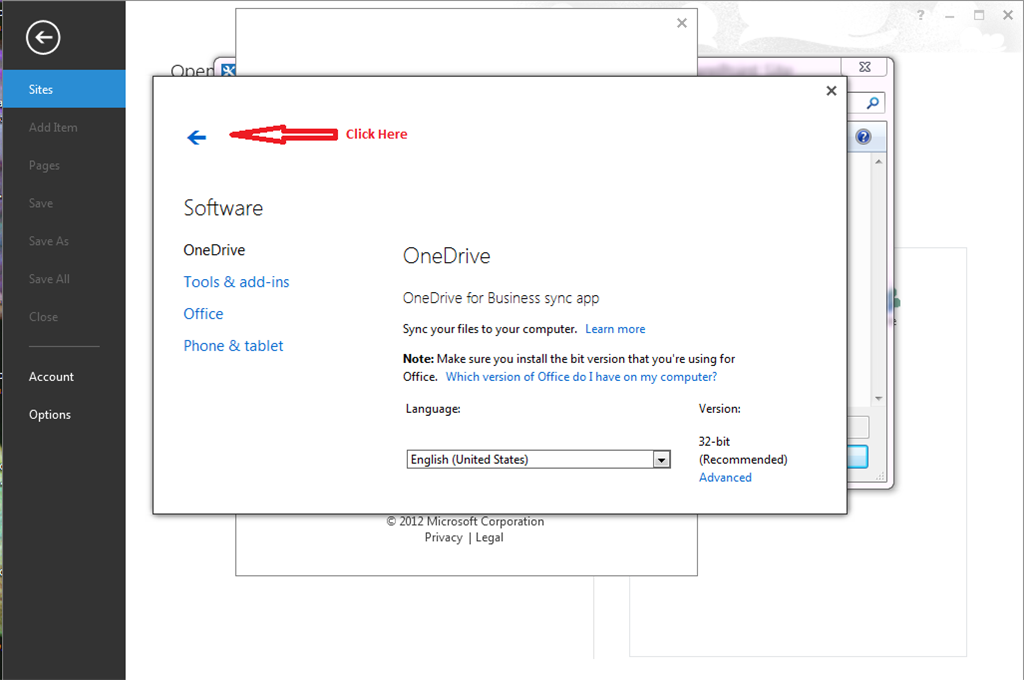Go back using the backstage circle arrow
This screenshot has height=680, width=1024.
click(x=43, y=38)
